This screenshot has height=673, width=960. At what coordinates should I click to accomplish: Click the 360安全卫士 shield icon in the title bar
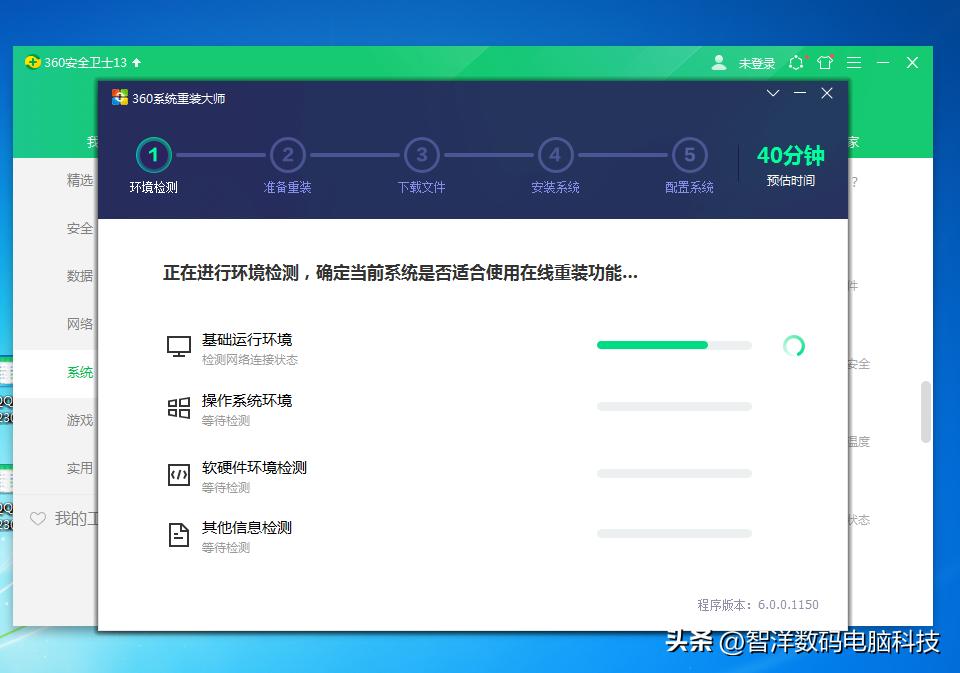coord(31,62)
